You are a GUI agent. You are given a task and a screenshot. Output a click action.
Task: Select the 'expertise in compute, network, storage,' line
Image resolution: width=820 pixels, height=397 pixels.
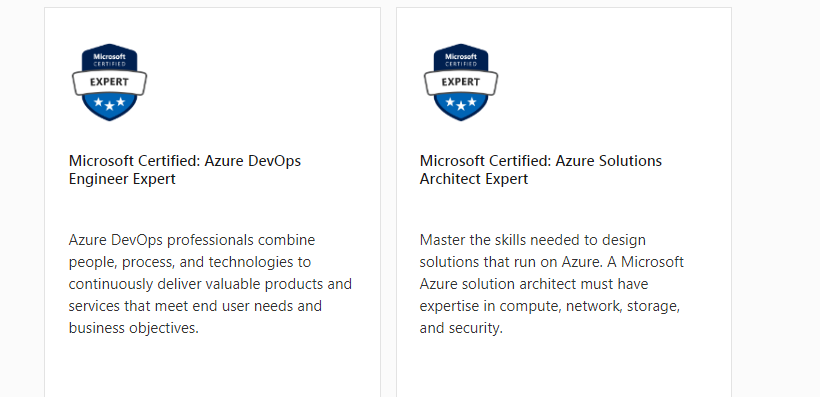[x=550, y=306]
